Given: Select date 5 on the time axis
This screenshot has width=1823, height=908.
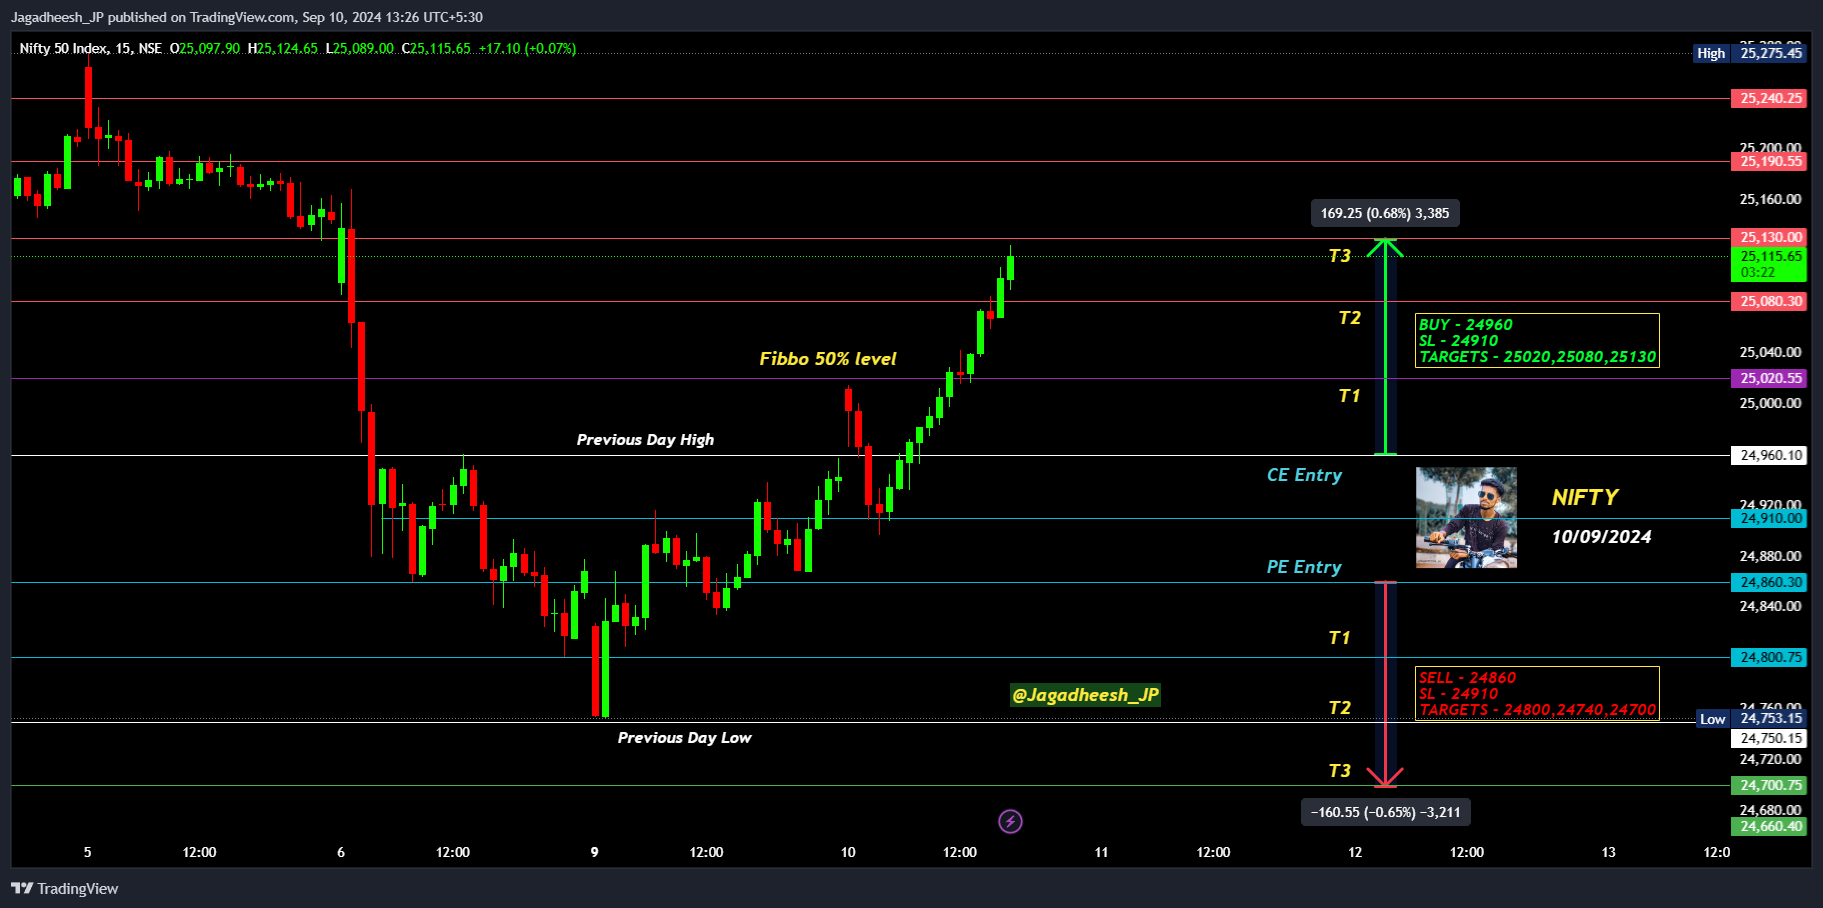Looking at the screenshot, I should [87, 852].
